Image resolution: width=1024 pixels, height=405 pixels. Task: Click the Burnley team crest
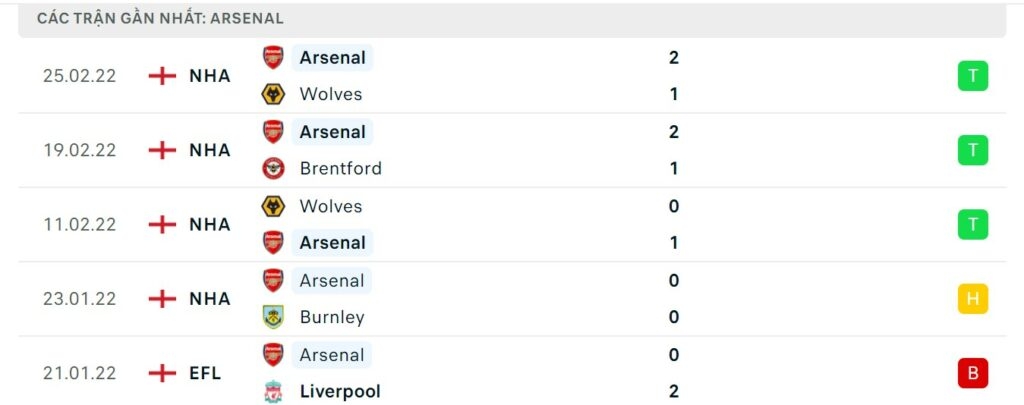pos(273,317)
